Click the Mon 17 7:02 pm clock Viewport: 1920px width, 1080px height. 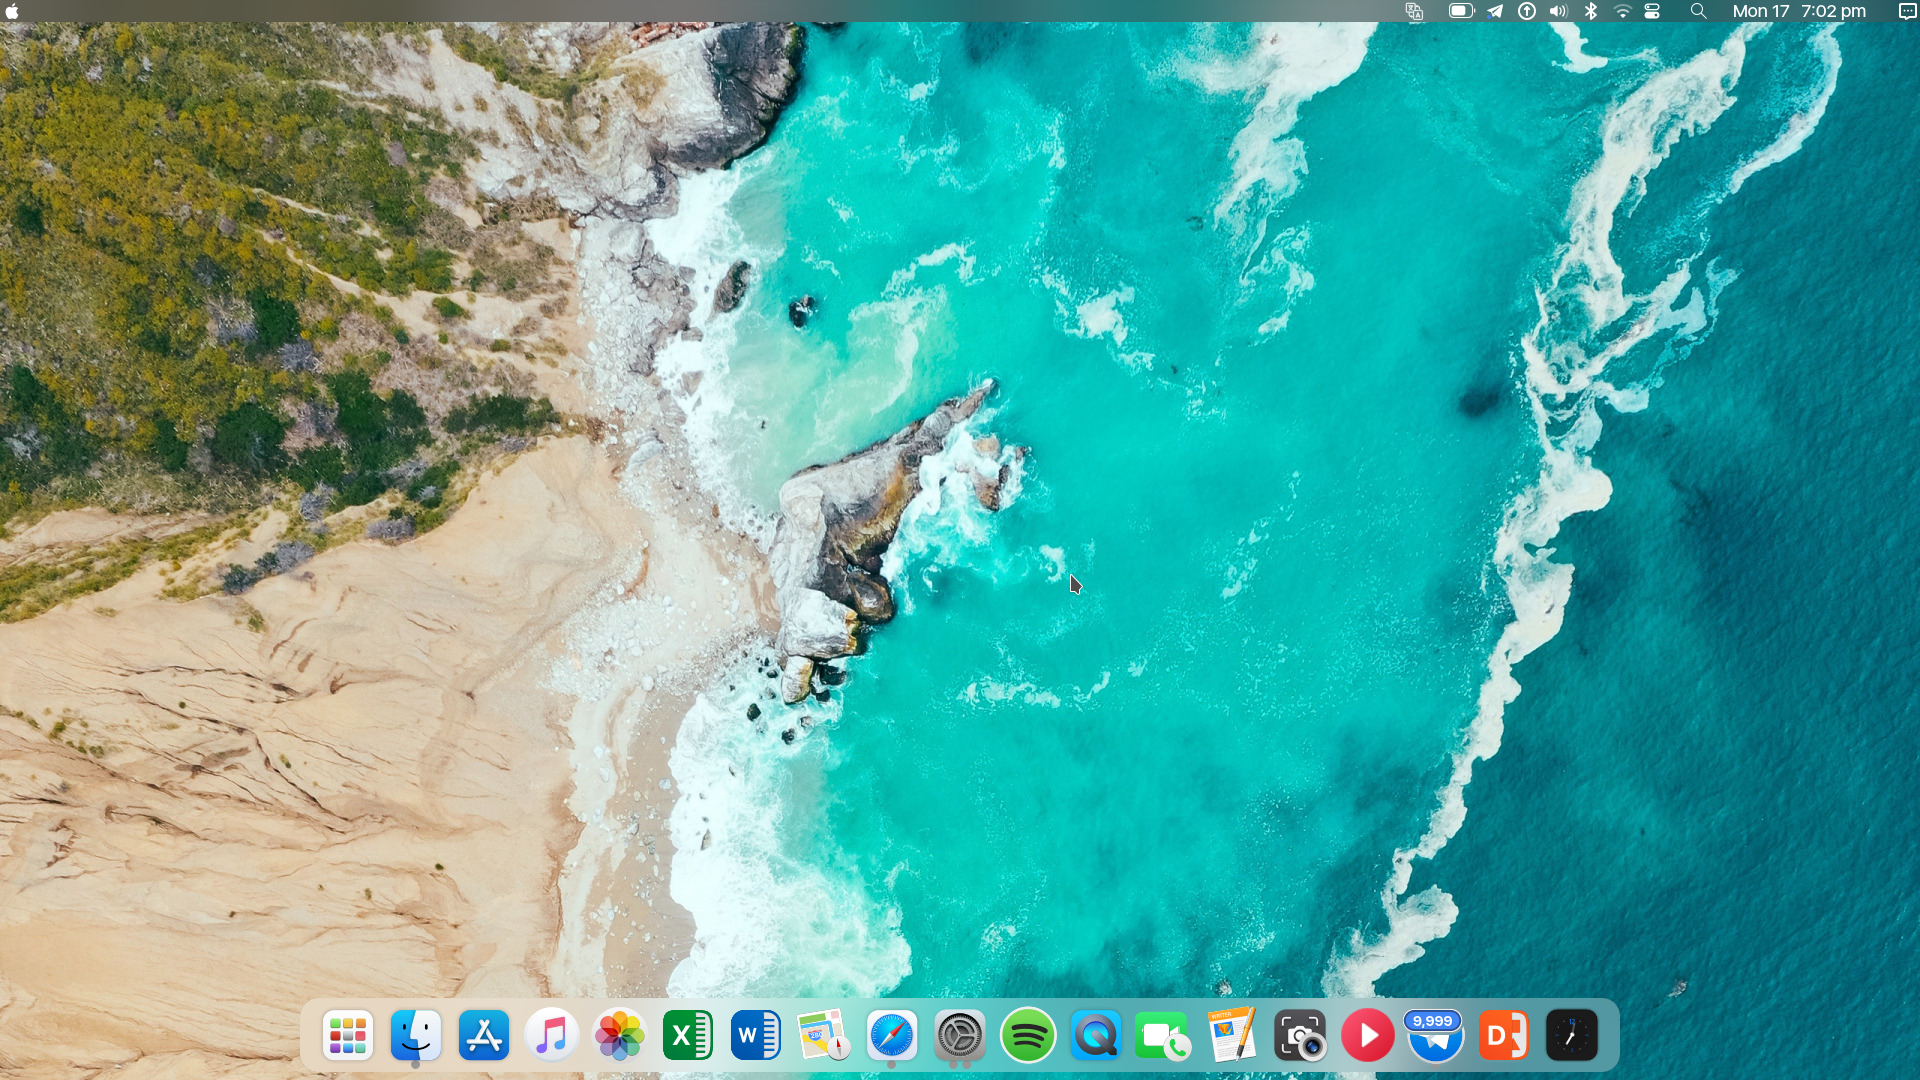(x=1799, y=11)
